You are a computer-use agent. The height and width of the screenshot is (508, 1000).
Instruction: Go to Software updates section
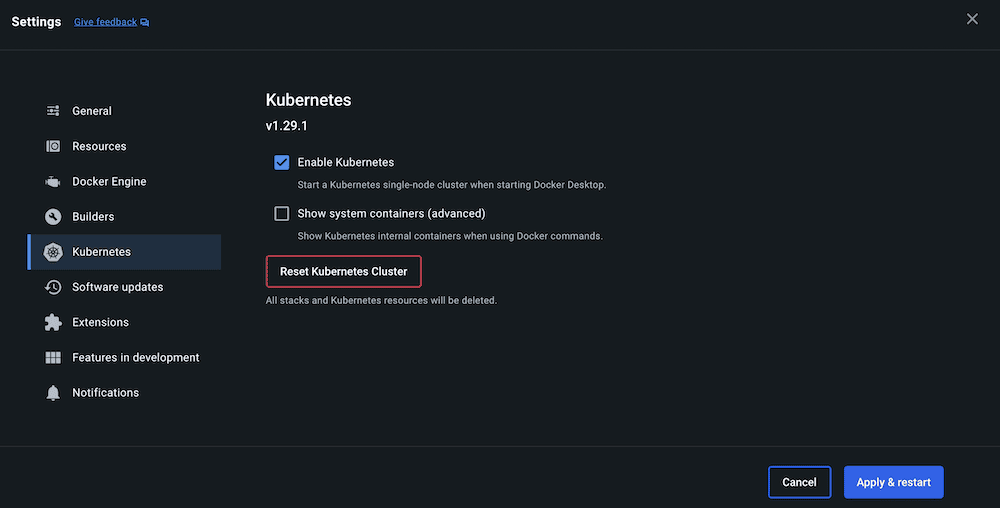[117, 287]
